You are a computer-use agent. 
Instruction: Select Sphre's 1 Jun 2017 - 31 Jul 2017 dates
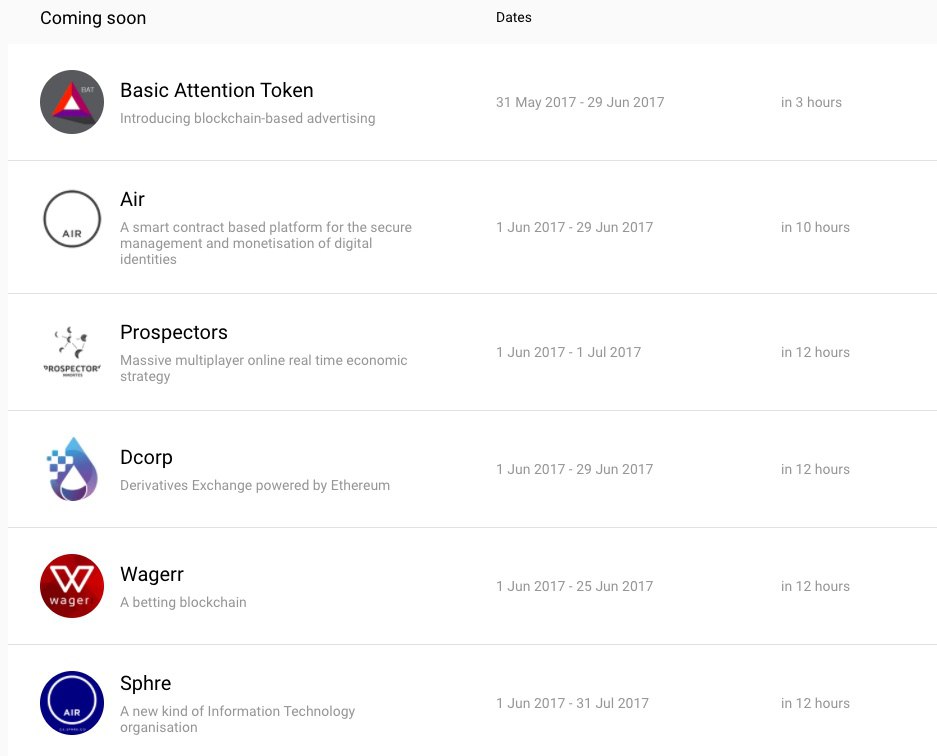pos(572,703)
